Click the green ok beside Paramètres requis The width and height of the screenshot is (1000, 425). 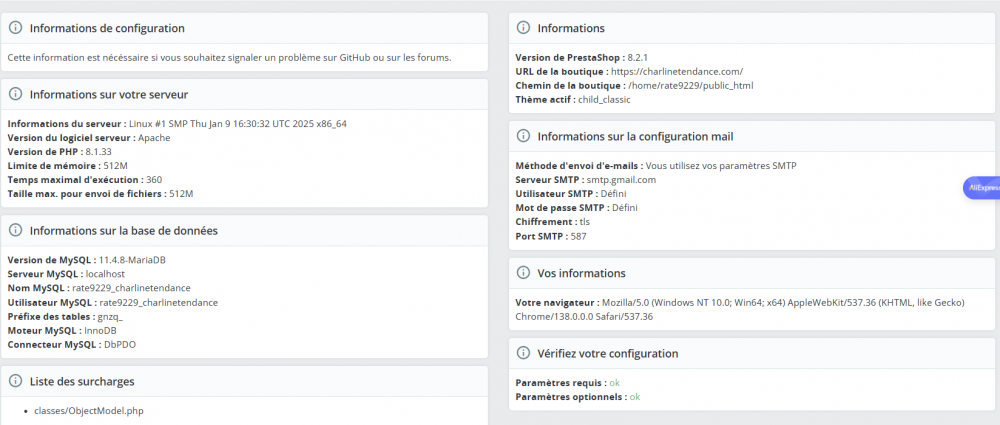click(x=615, y=383)
